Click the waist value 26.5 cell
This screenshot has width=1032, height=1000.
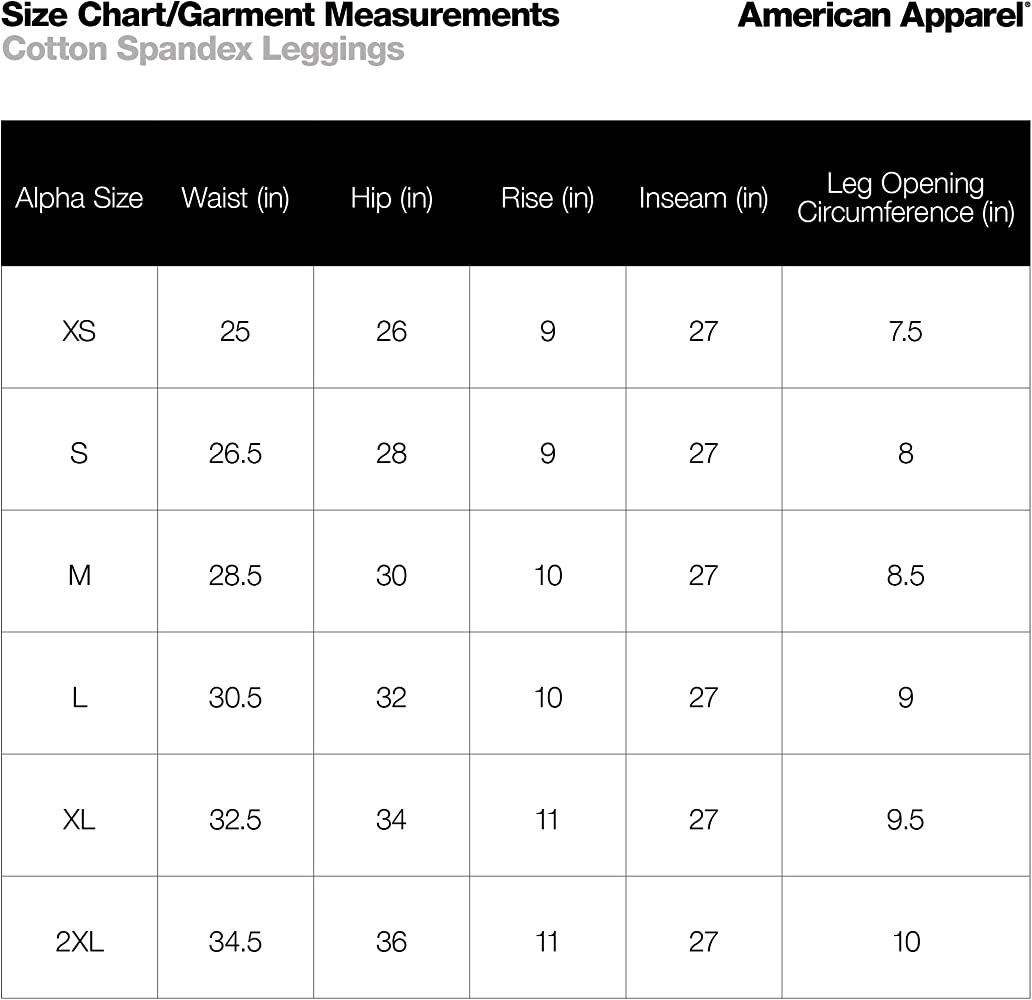pyautogui.click(x=235, y=453)
